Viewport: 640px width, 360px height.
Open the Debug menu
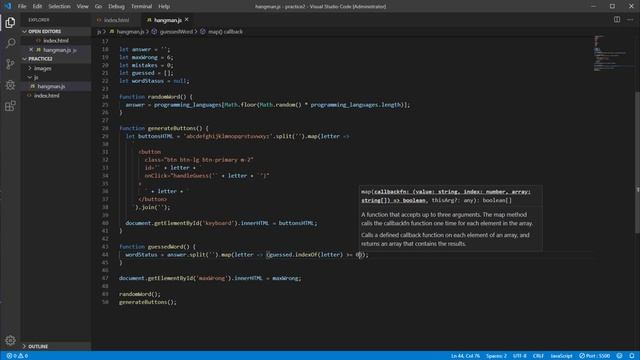pyautogui.click(x=116, y=6)
